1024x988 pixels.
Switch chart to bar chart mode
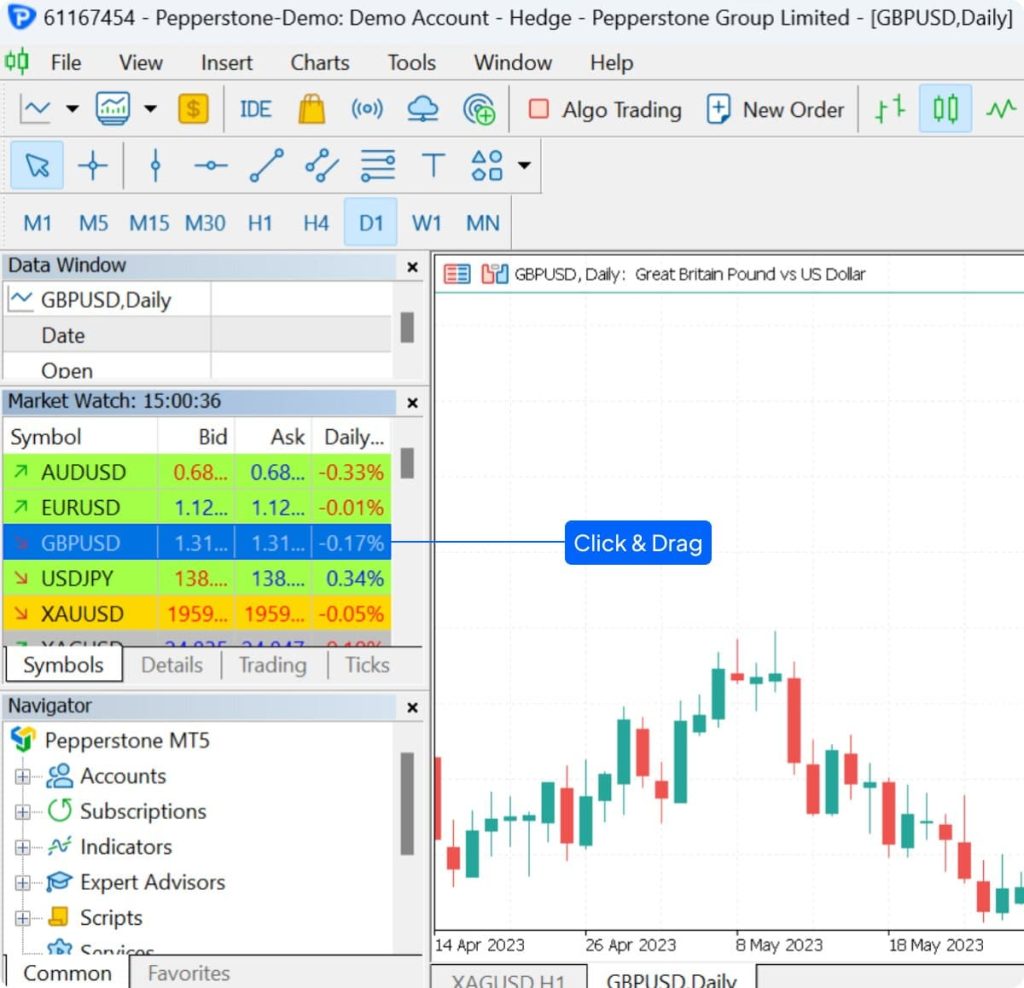point(889,109)
